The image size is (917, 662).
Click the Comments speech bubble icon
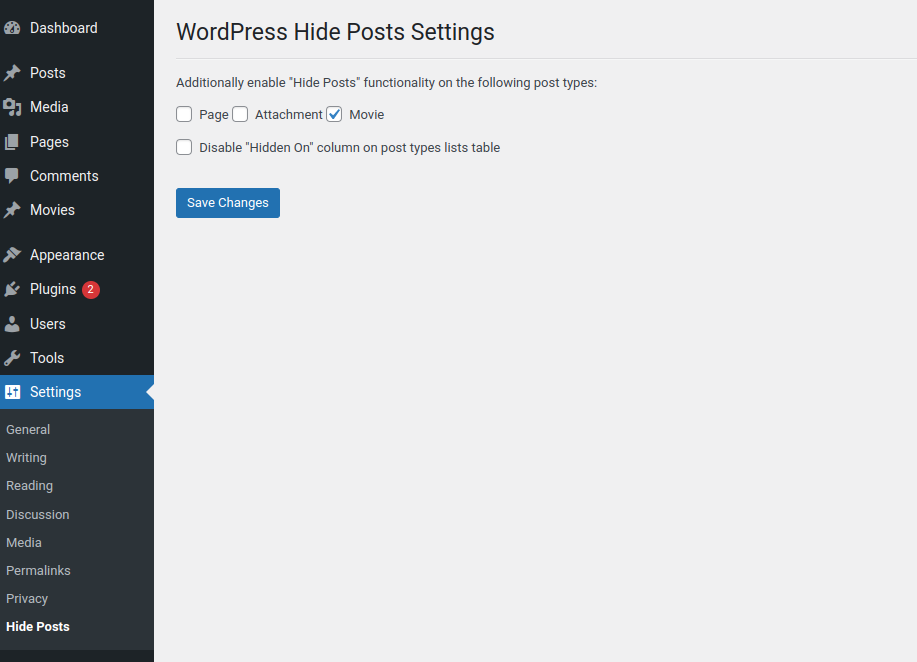[12, 176]
